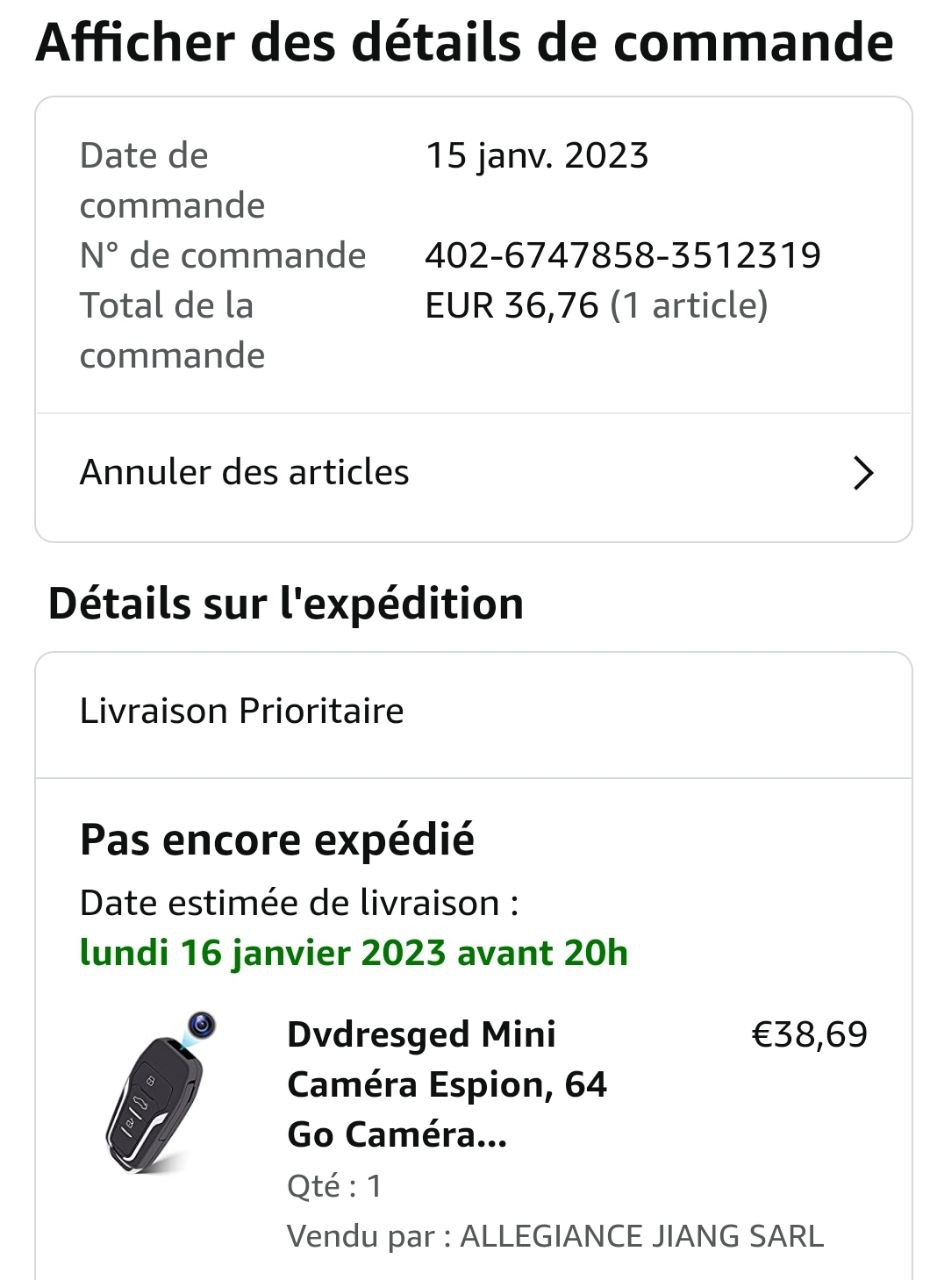
Task: Click the blue camera lens on product image
Action: [x=203, y=1024]
